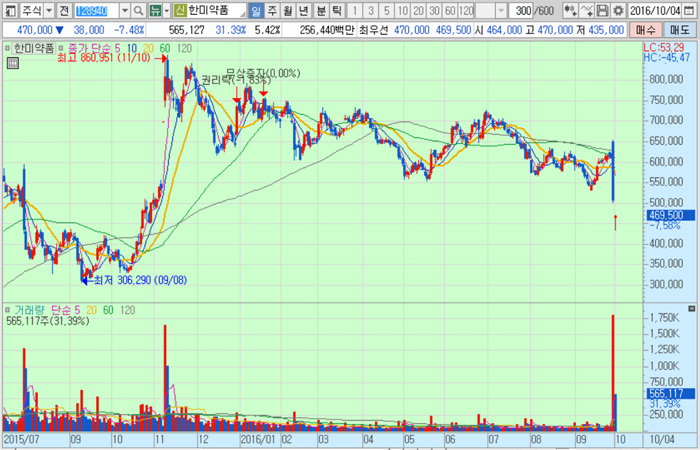Switch chart to 주 weekly period

coord(273,10)
